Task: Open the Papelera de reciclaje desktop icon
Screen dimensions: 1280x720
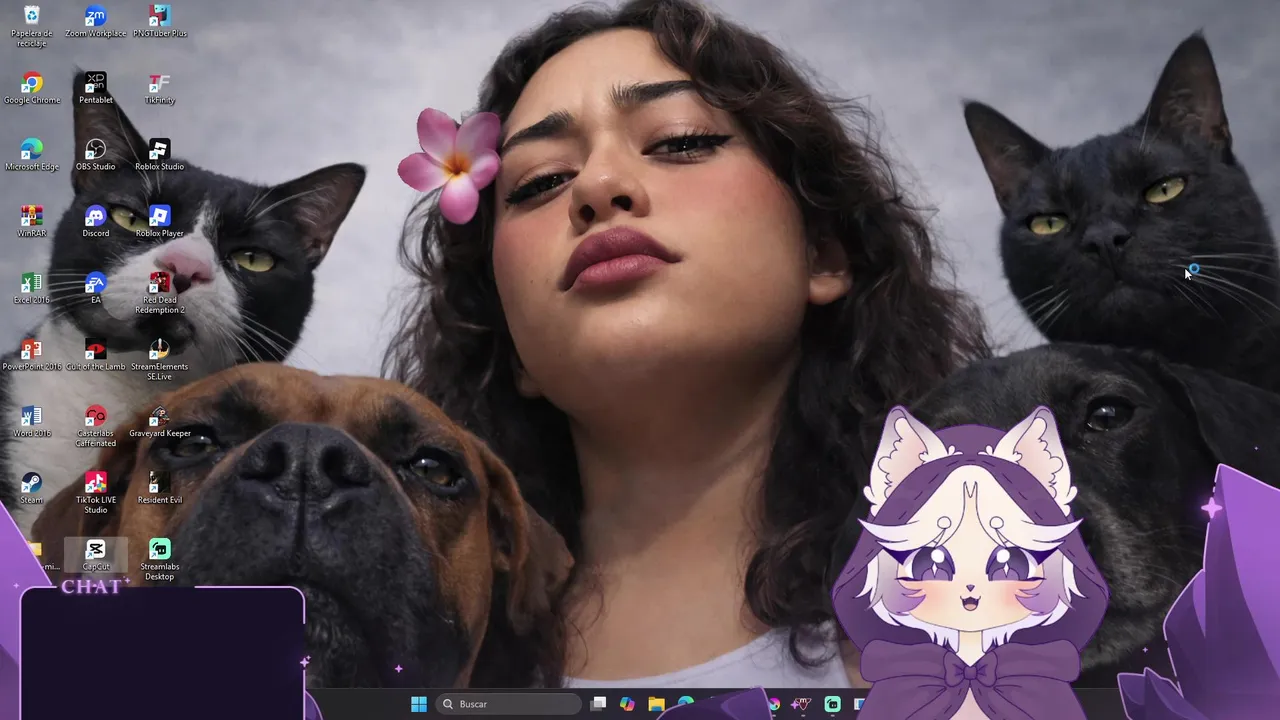Action: coord(31,26)
